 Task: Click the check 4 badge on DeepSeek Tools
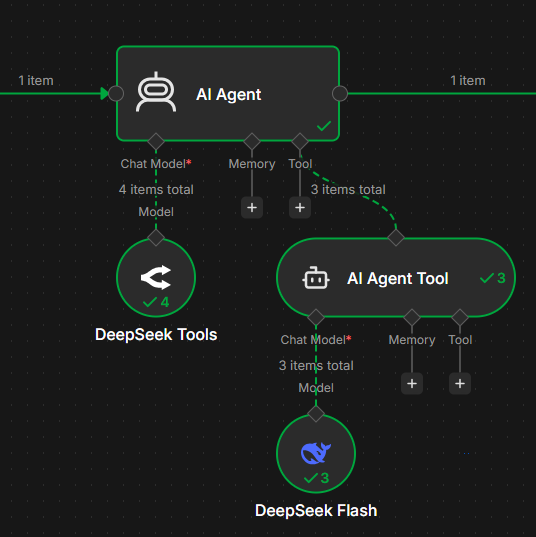pos(156,302)
